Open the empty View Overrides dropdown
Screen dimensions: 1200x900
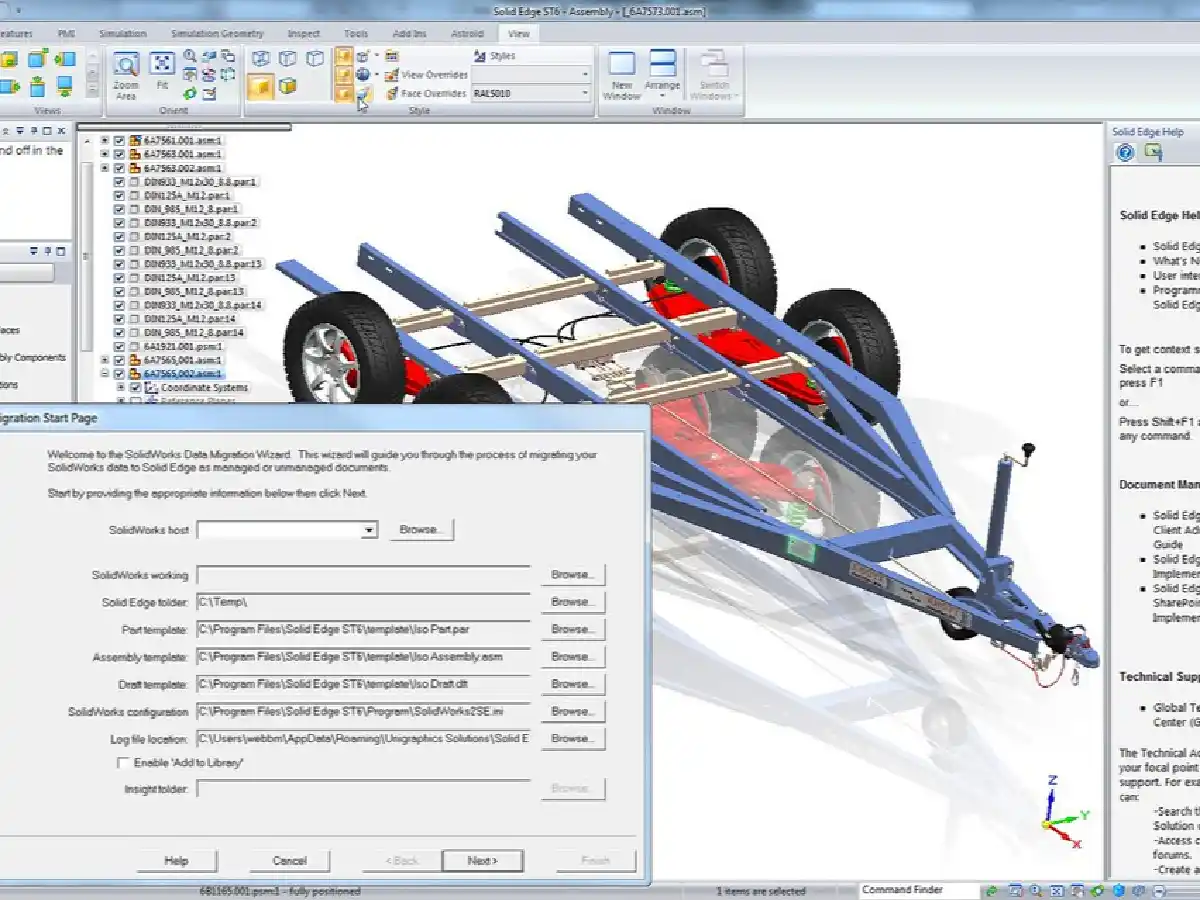[585, 74]
